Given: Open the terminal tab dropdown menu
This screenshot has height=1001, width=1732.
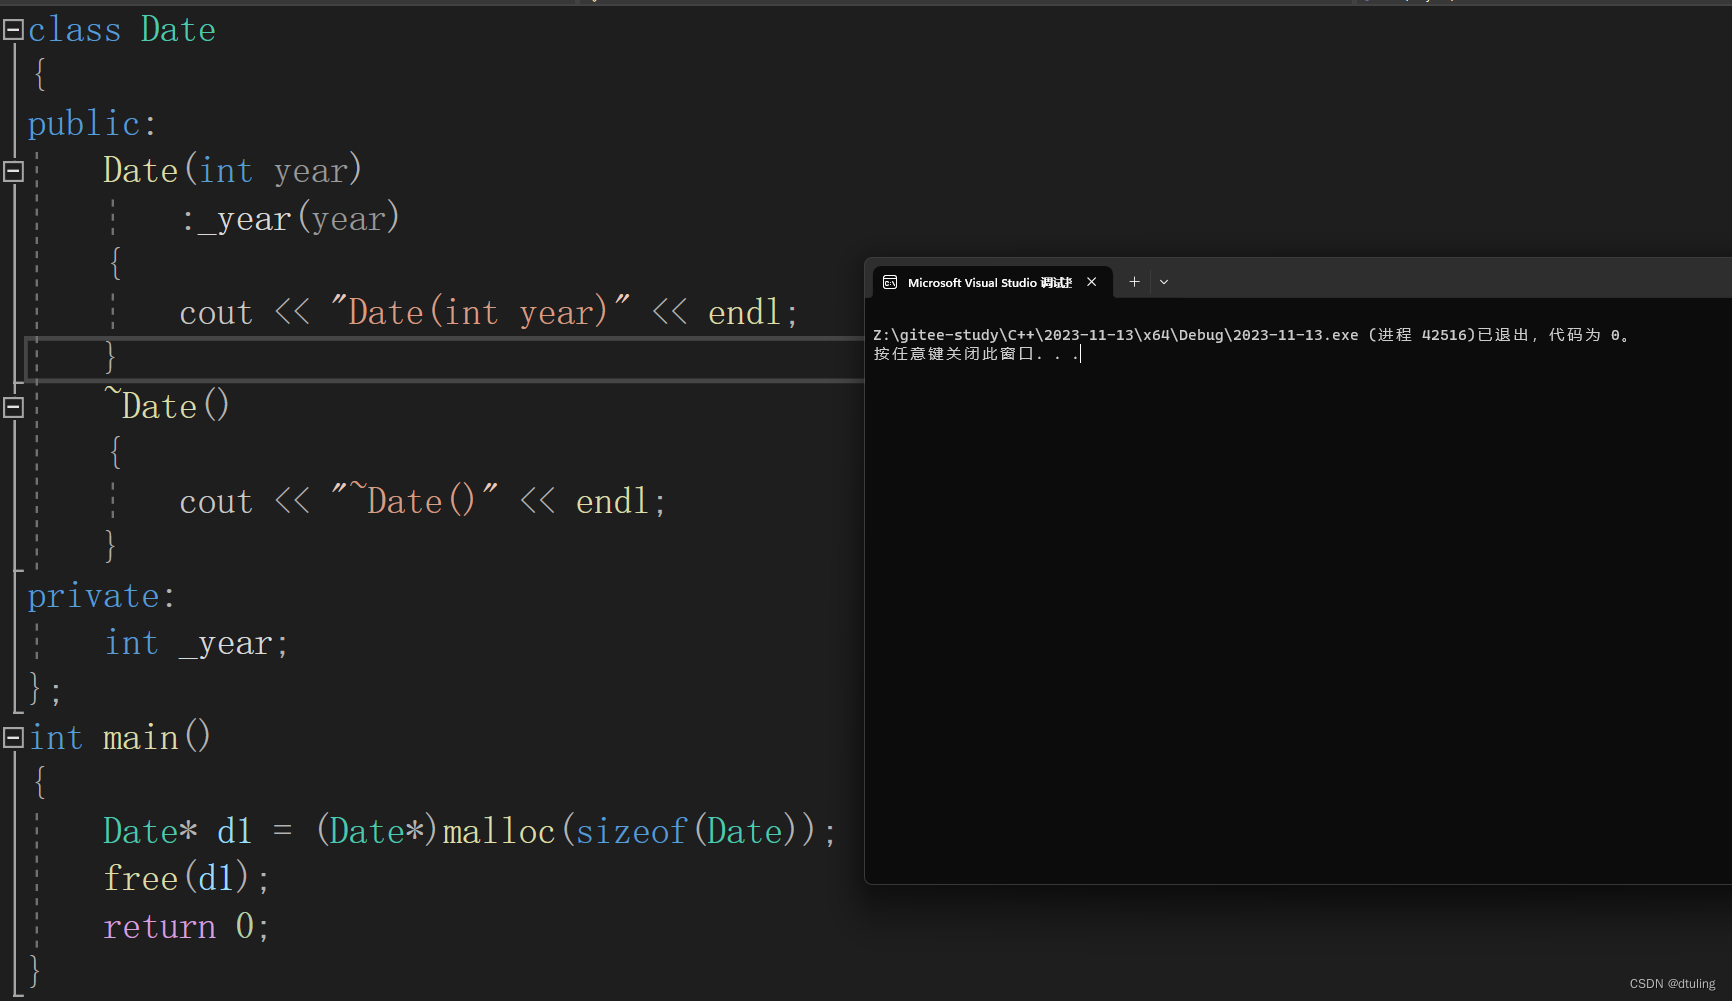Looking at the screenshot, I should [1164, 282].
